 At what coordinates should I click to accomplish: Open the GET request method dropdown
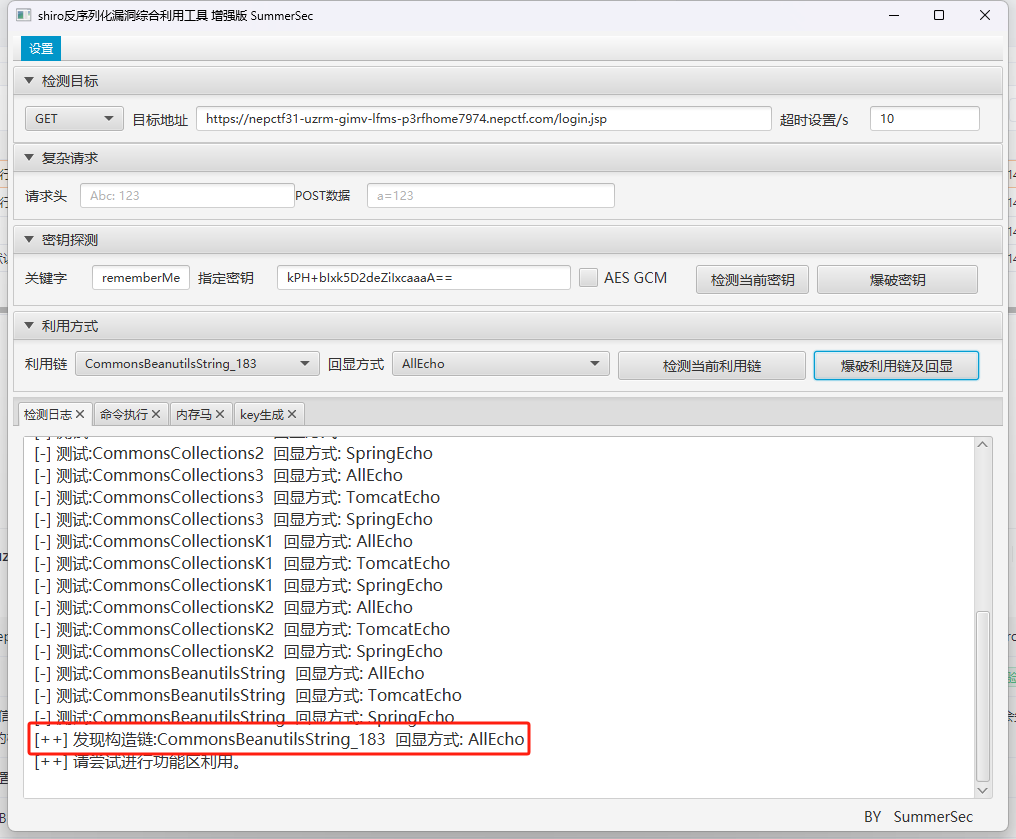click(x=74, y=118)
